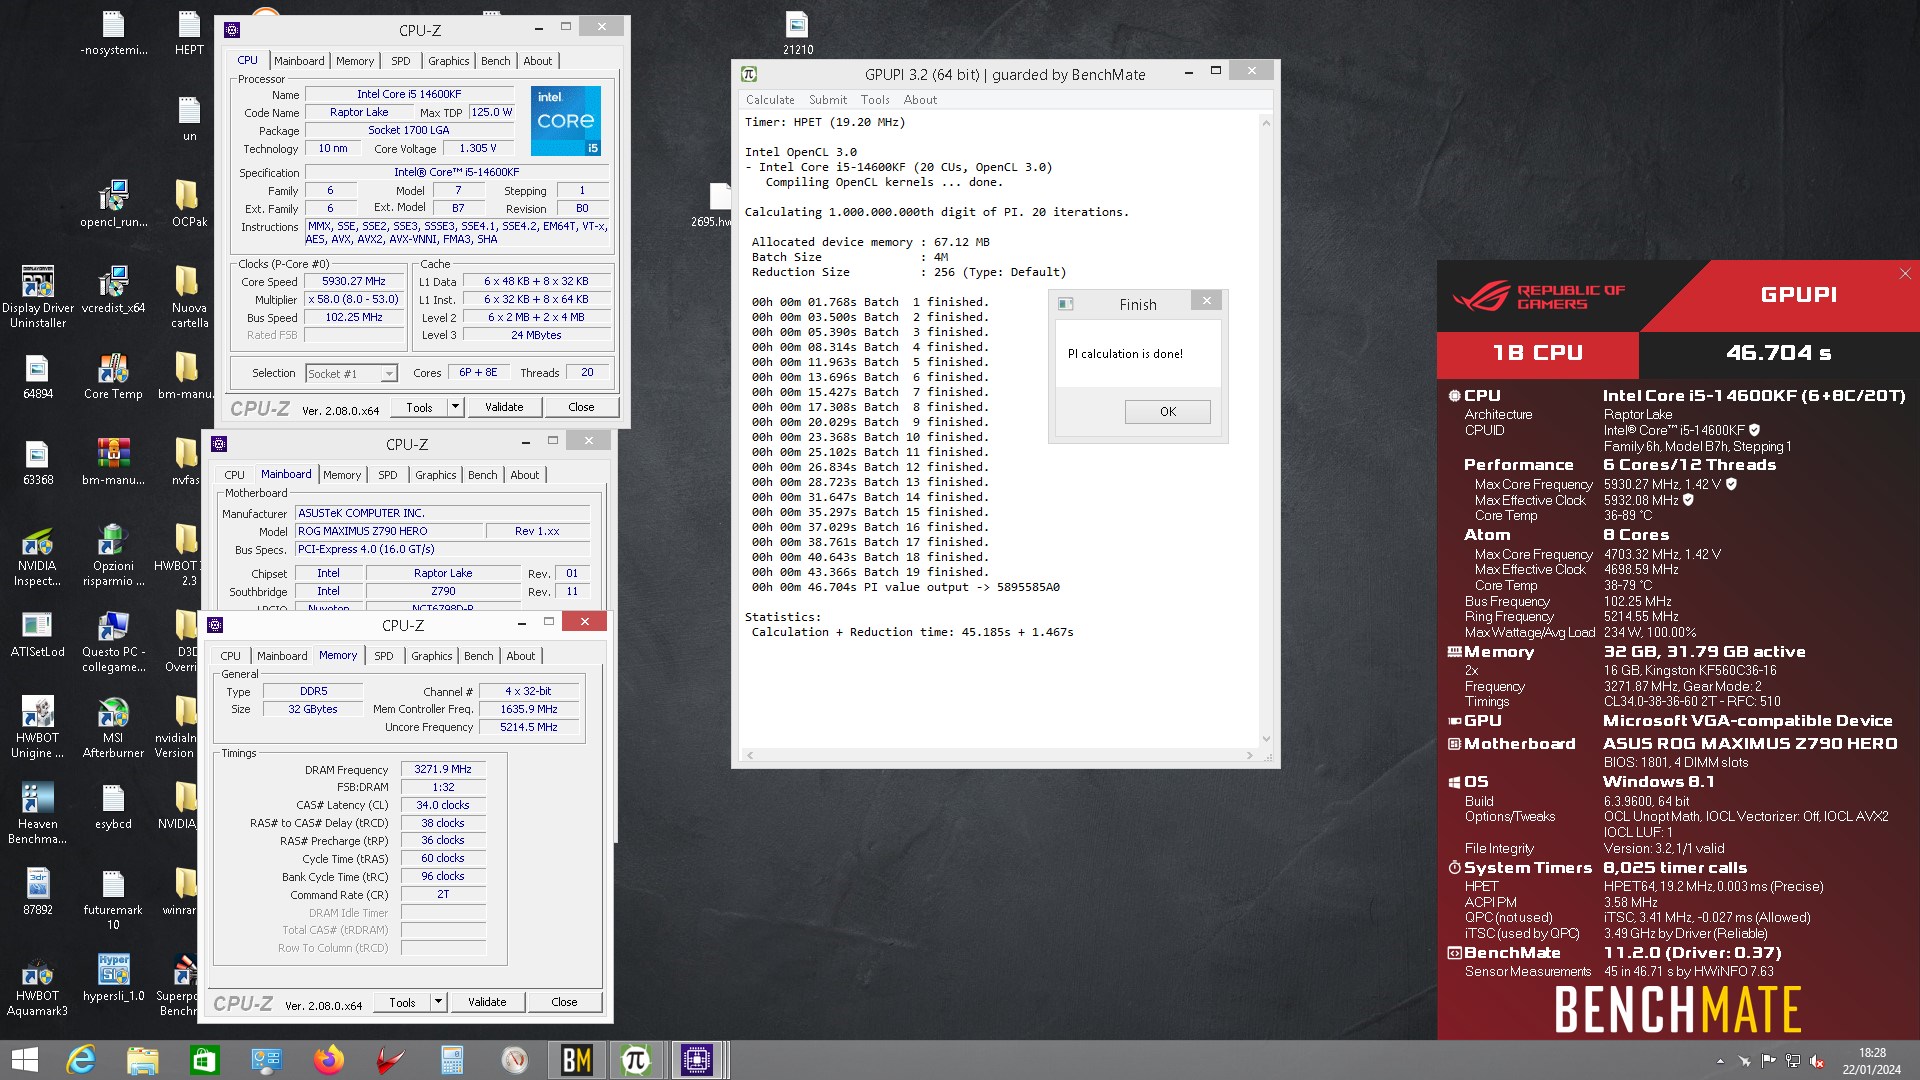Click Validate in the top CPU-Z window

(504, 406)
